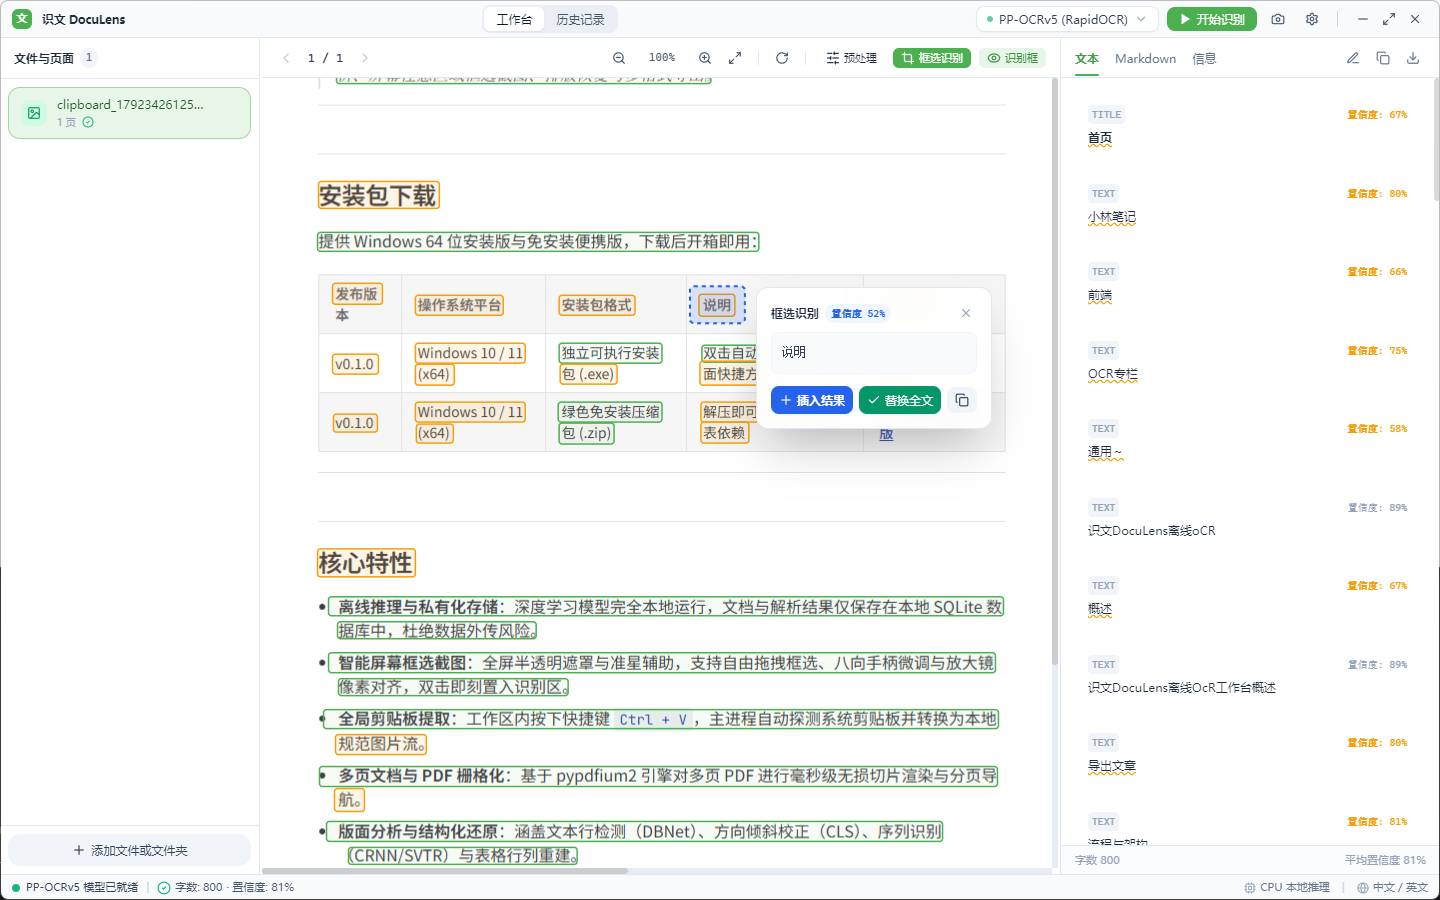Start OCR with 开始识别 button
The height and width of the screenshot is (900, 1440).
tap(1212, 19)
